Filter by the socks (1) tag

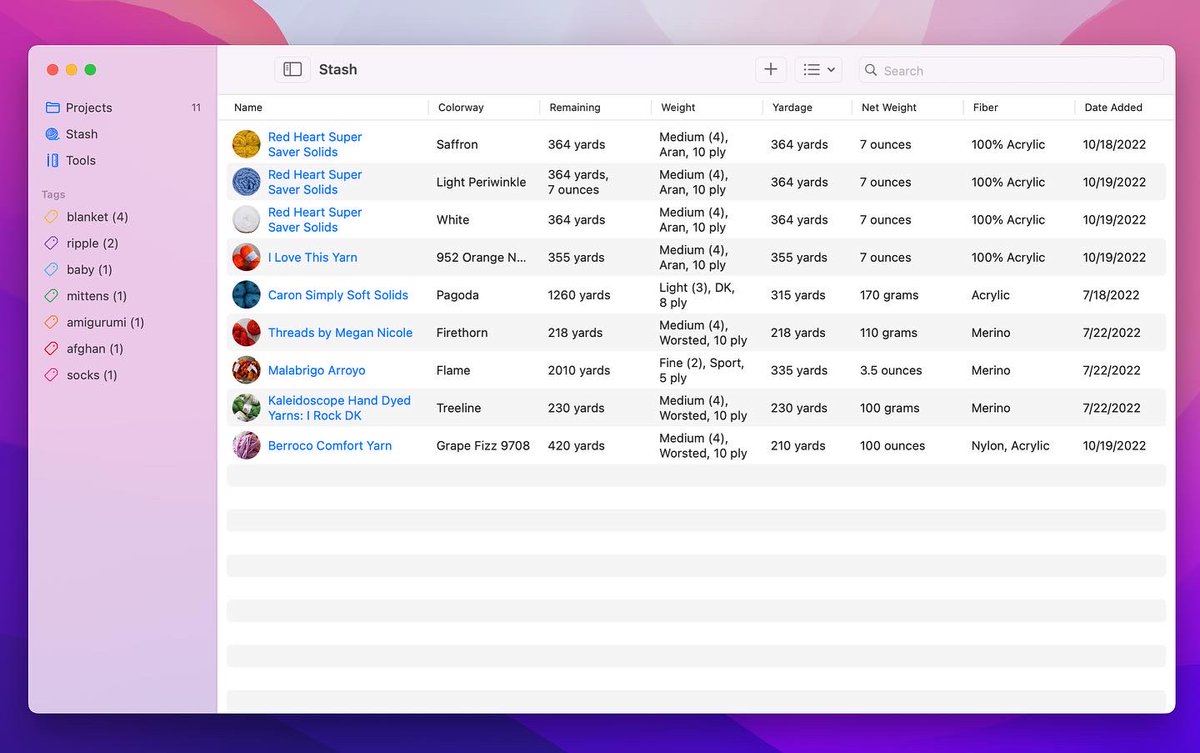tap(92, 375)
